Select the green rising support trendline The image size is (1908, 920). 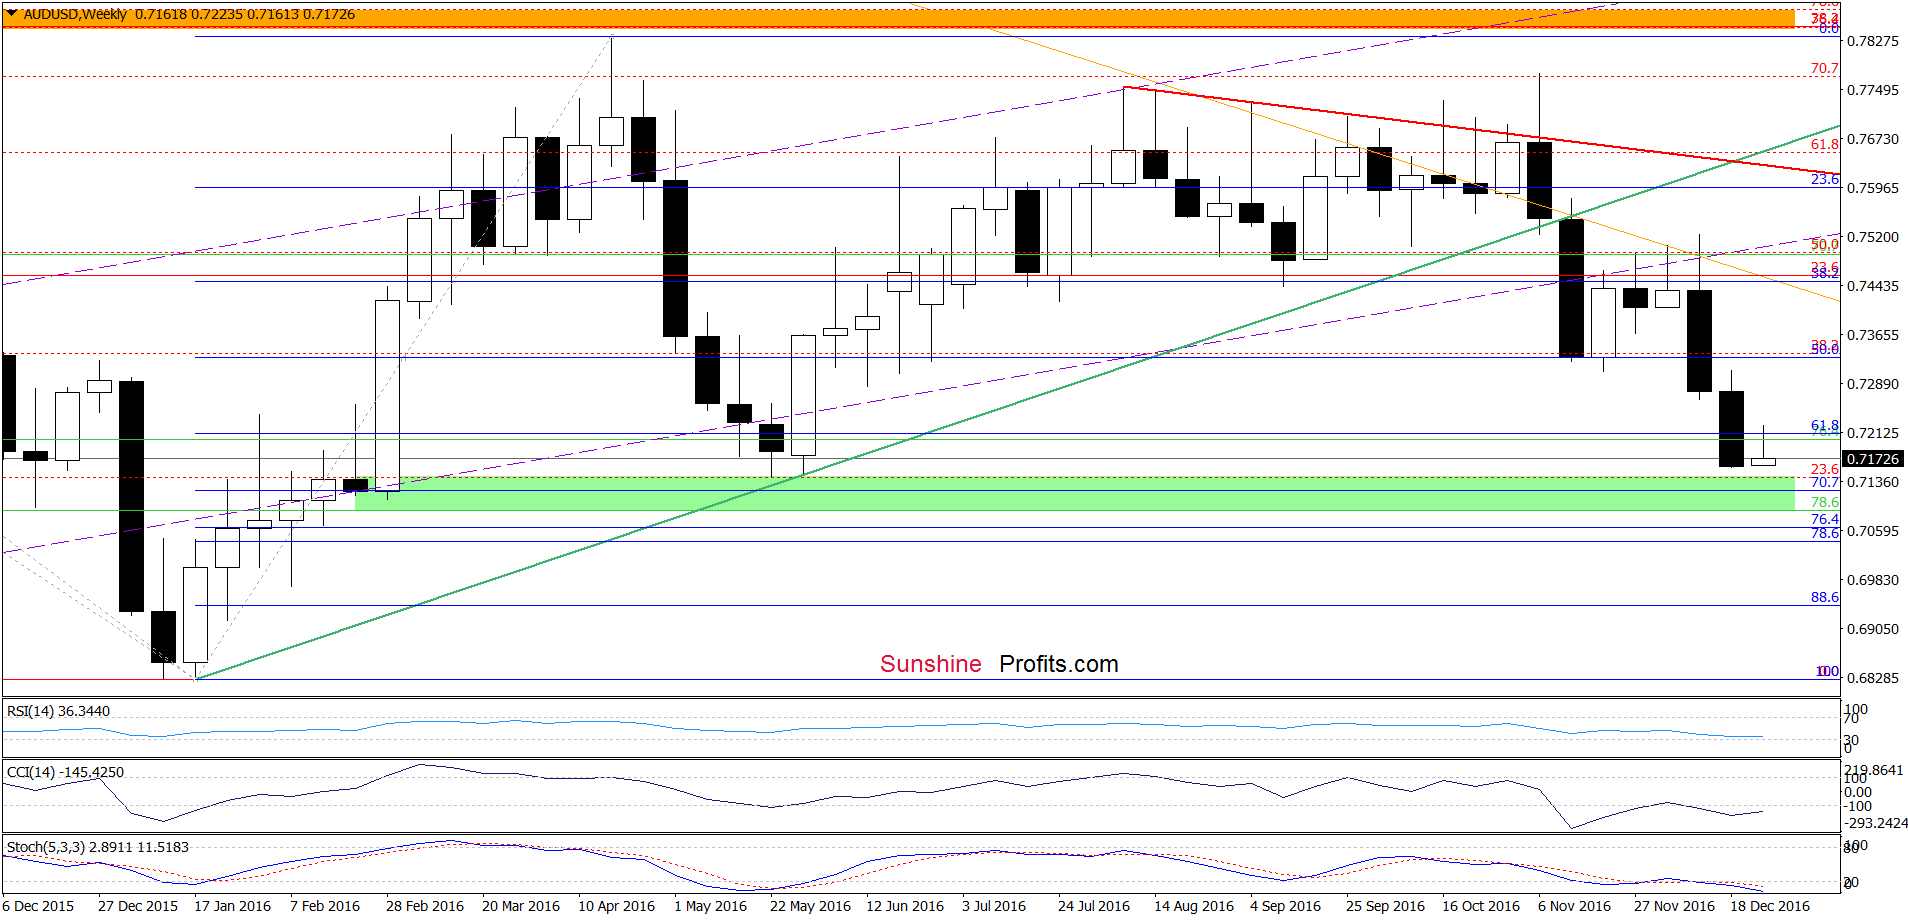(x=1019, y=402)
